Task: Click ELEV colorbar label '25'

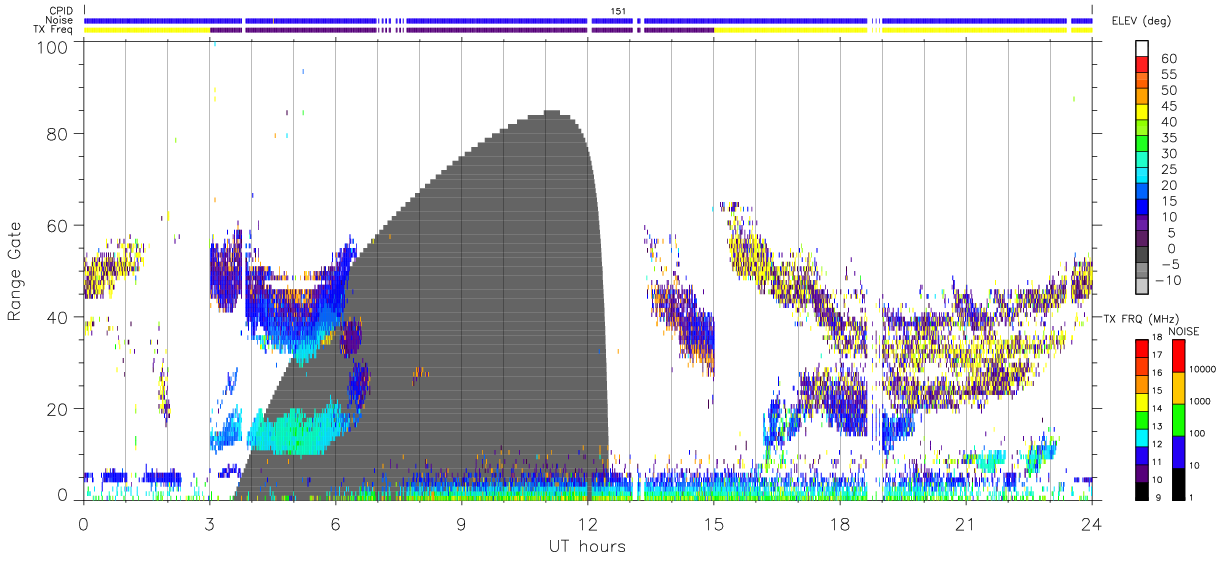Action: point(1169,169)
